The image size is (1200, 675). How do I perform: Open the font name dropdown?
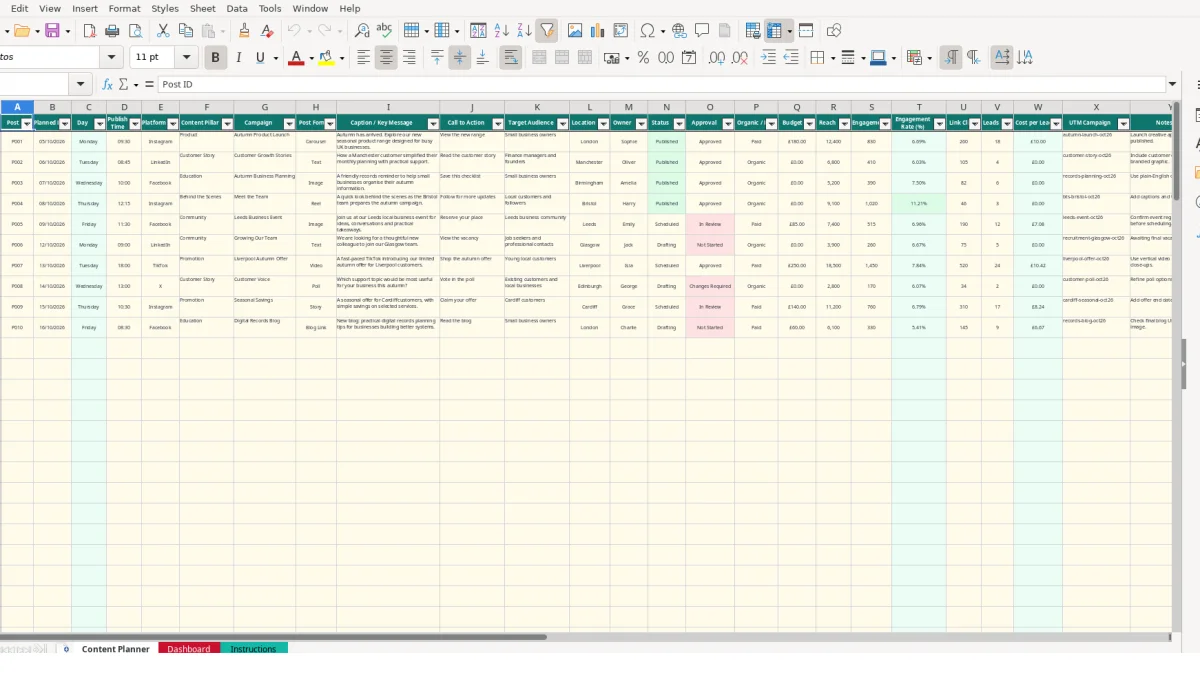point(112,58)
